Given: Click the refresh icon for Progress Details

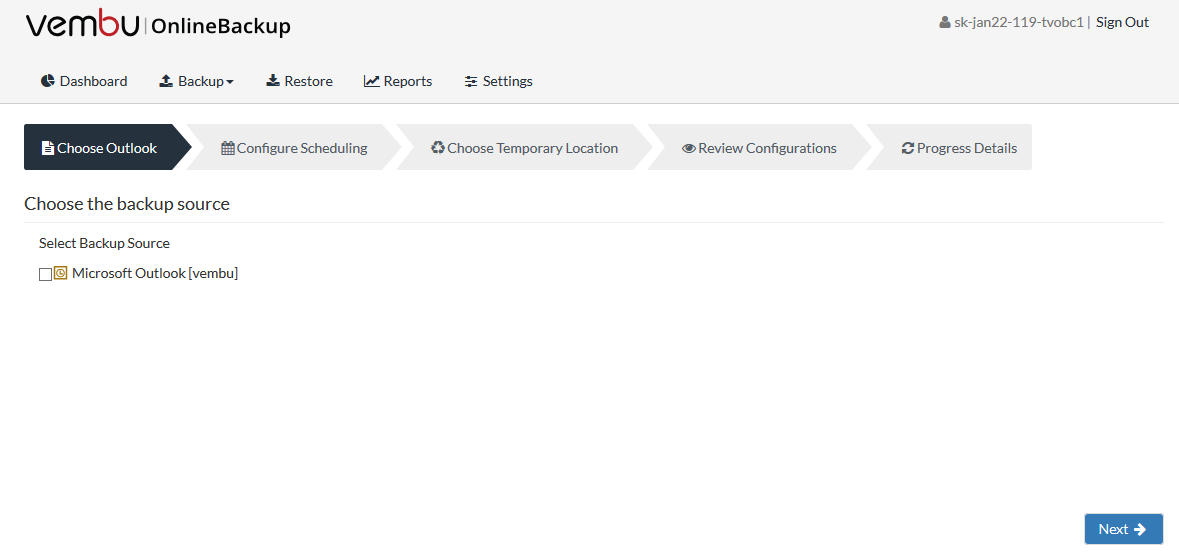Looking at the screenshot, I should 908,148.
